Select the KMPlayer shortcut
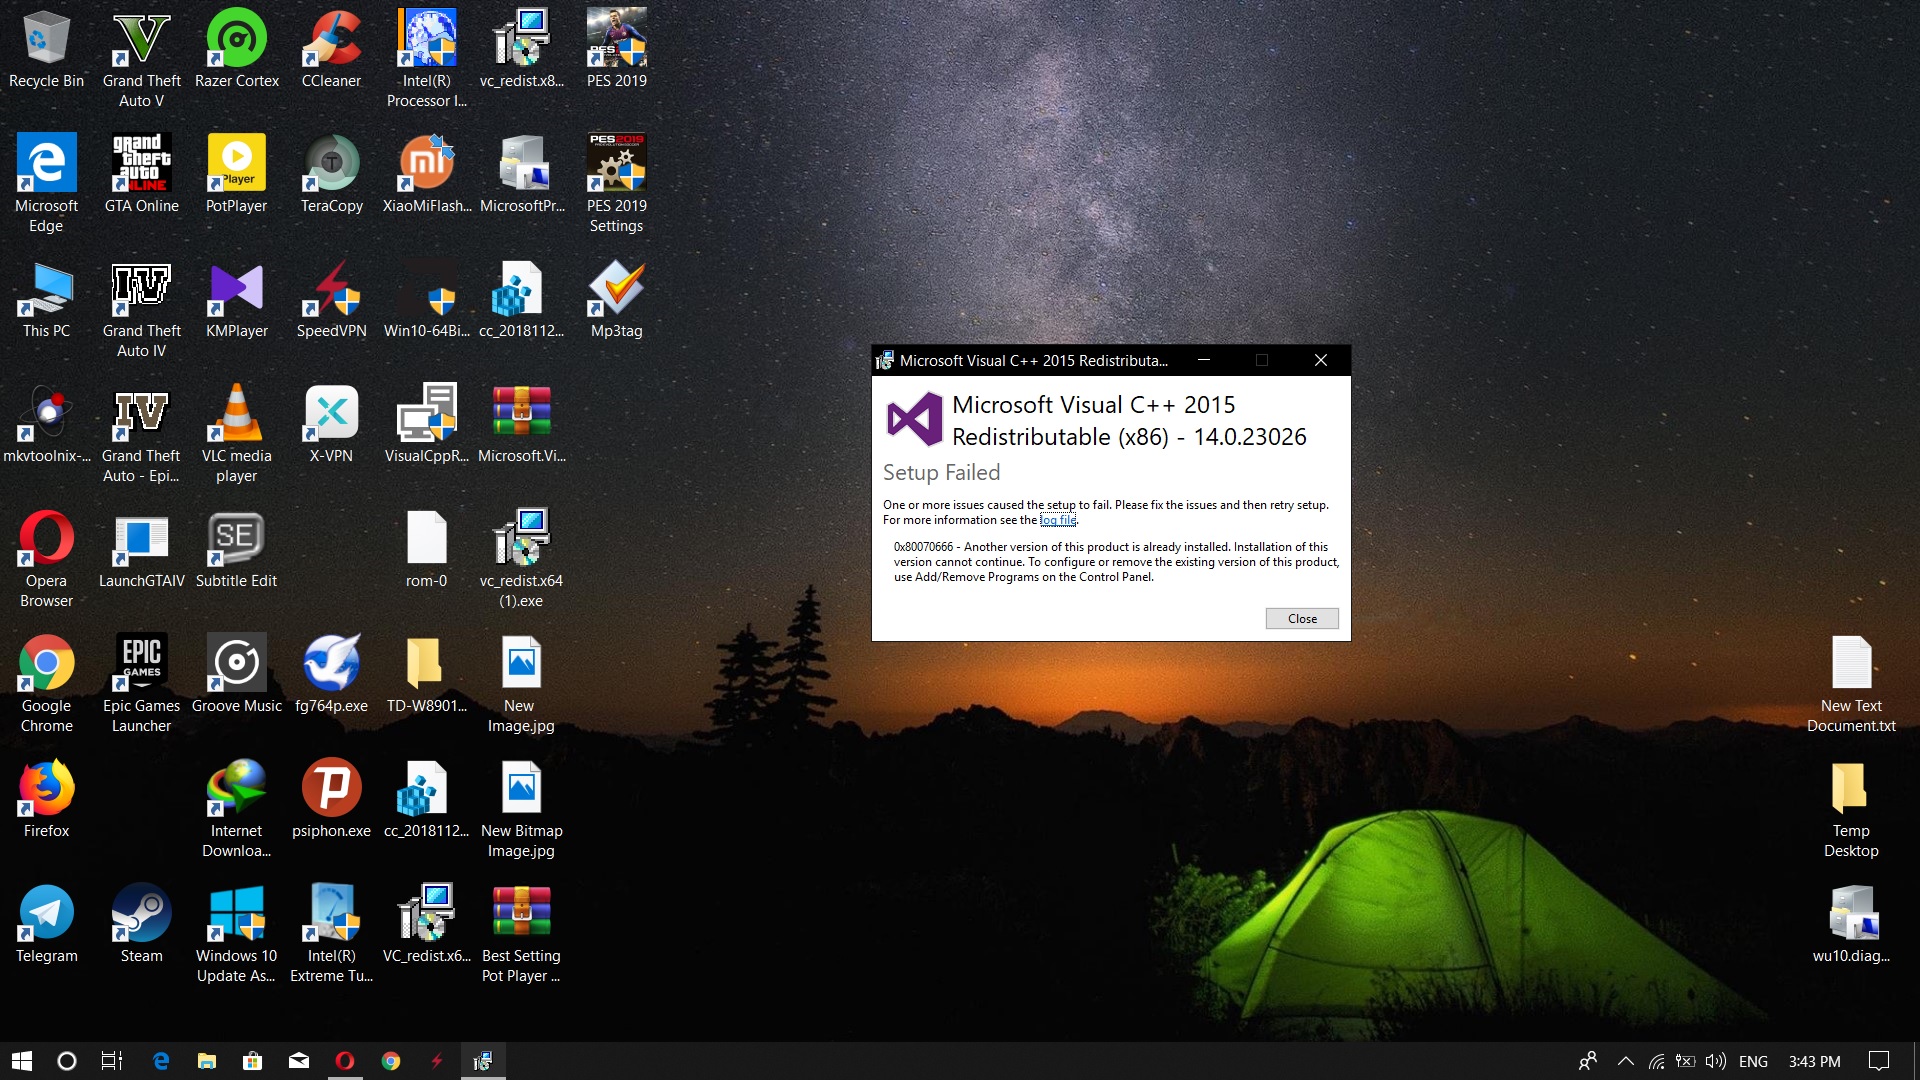This screenshot has width=1920, height=1080. (236, 300)
